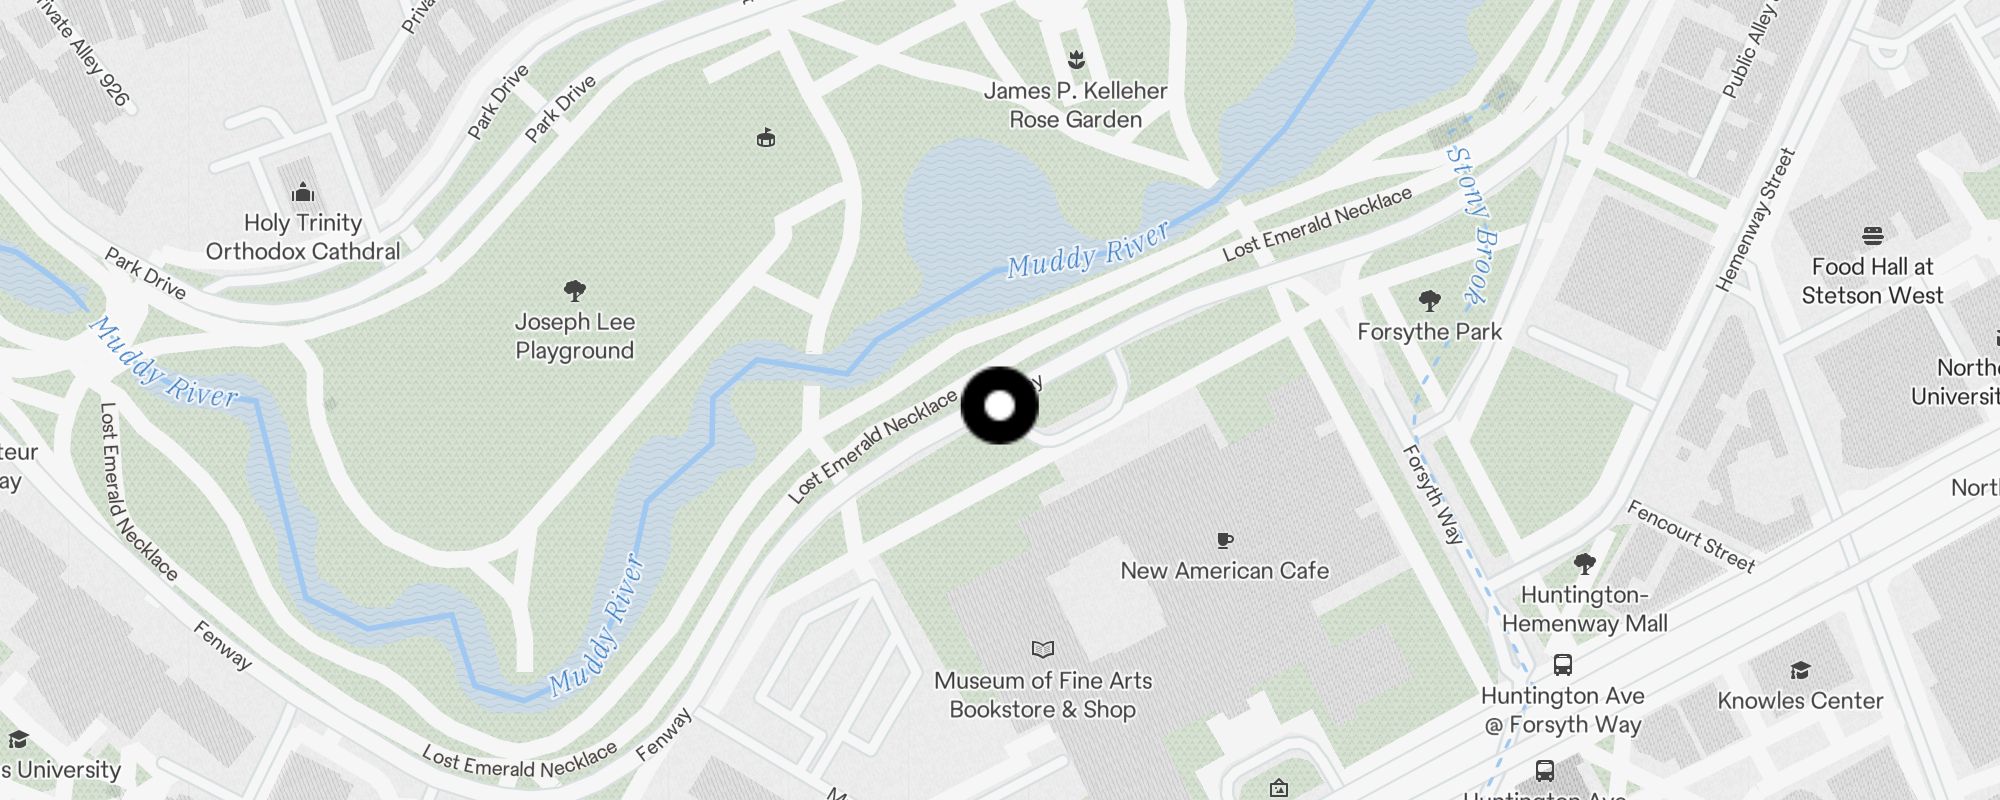Click the Museum of Fine Arts Bookstore book icon
The height and width of the screenshot is (800, 2000).
tap(1043, 649)
